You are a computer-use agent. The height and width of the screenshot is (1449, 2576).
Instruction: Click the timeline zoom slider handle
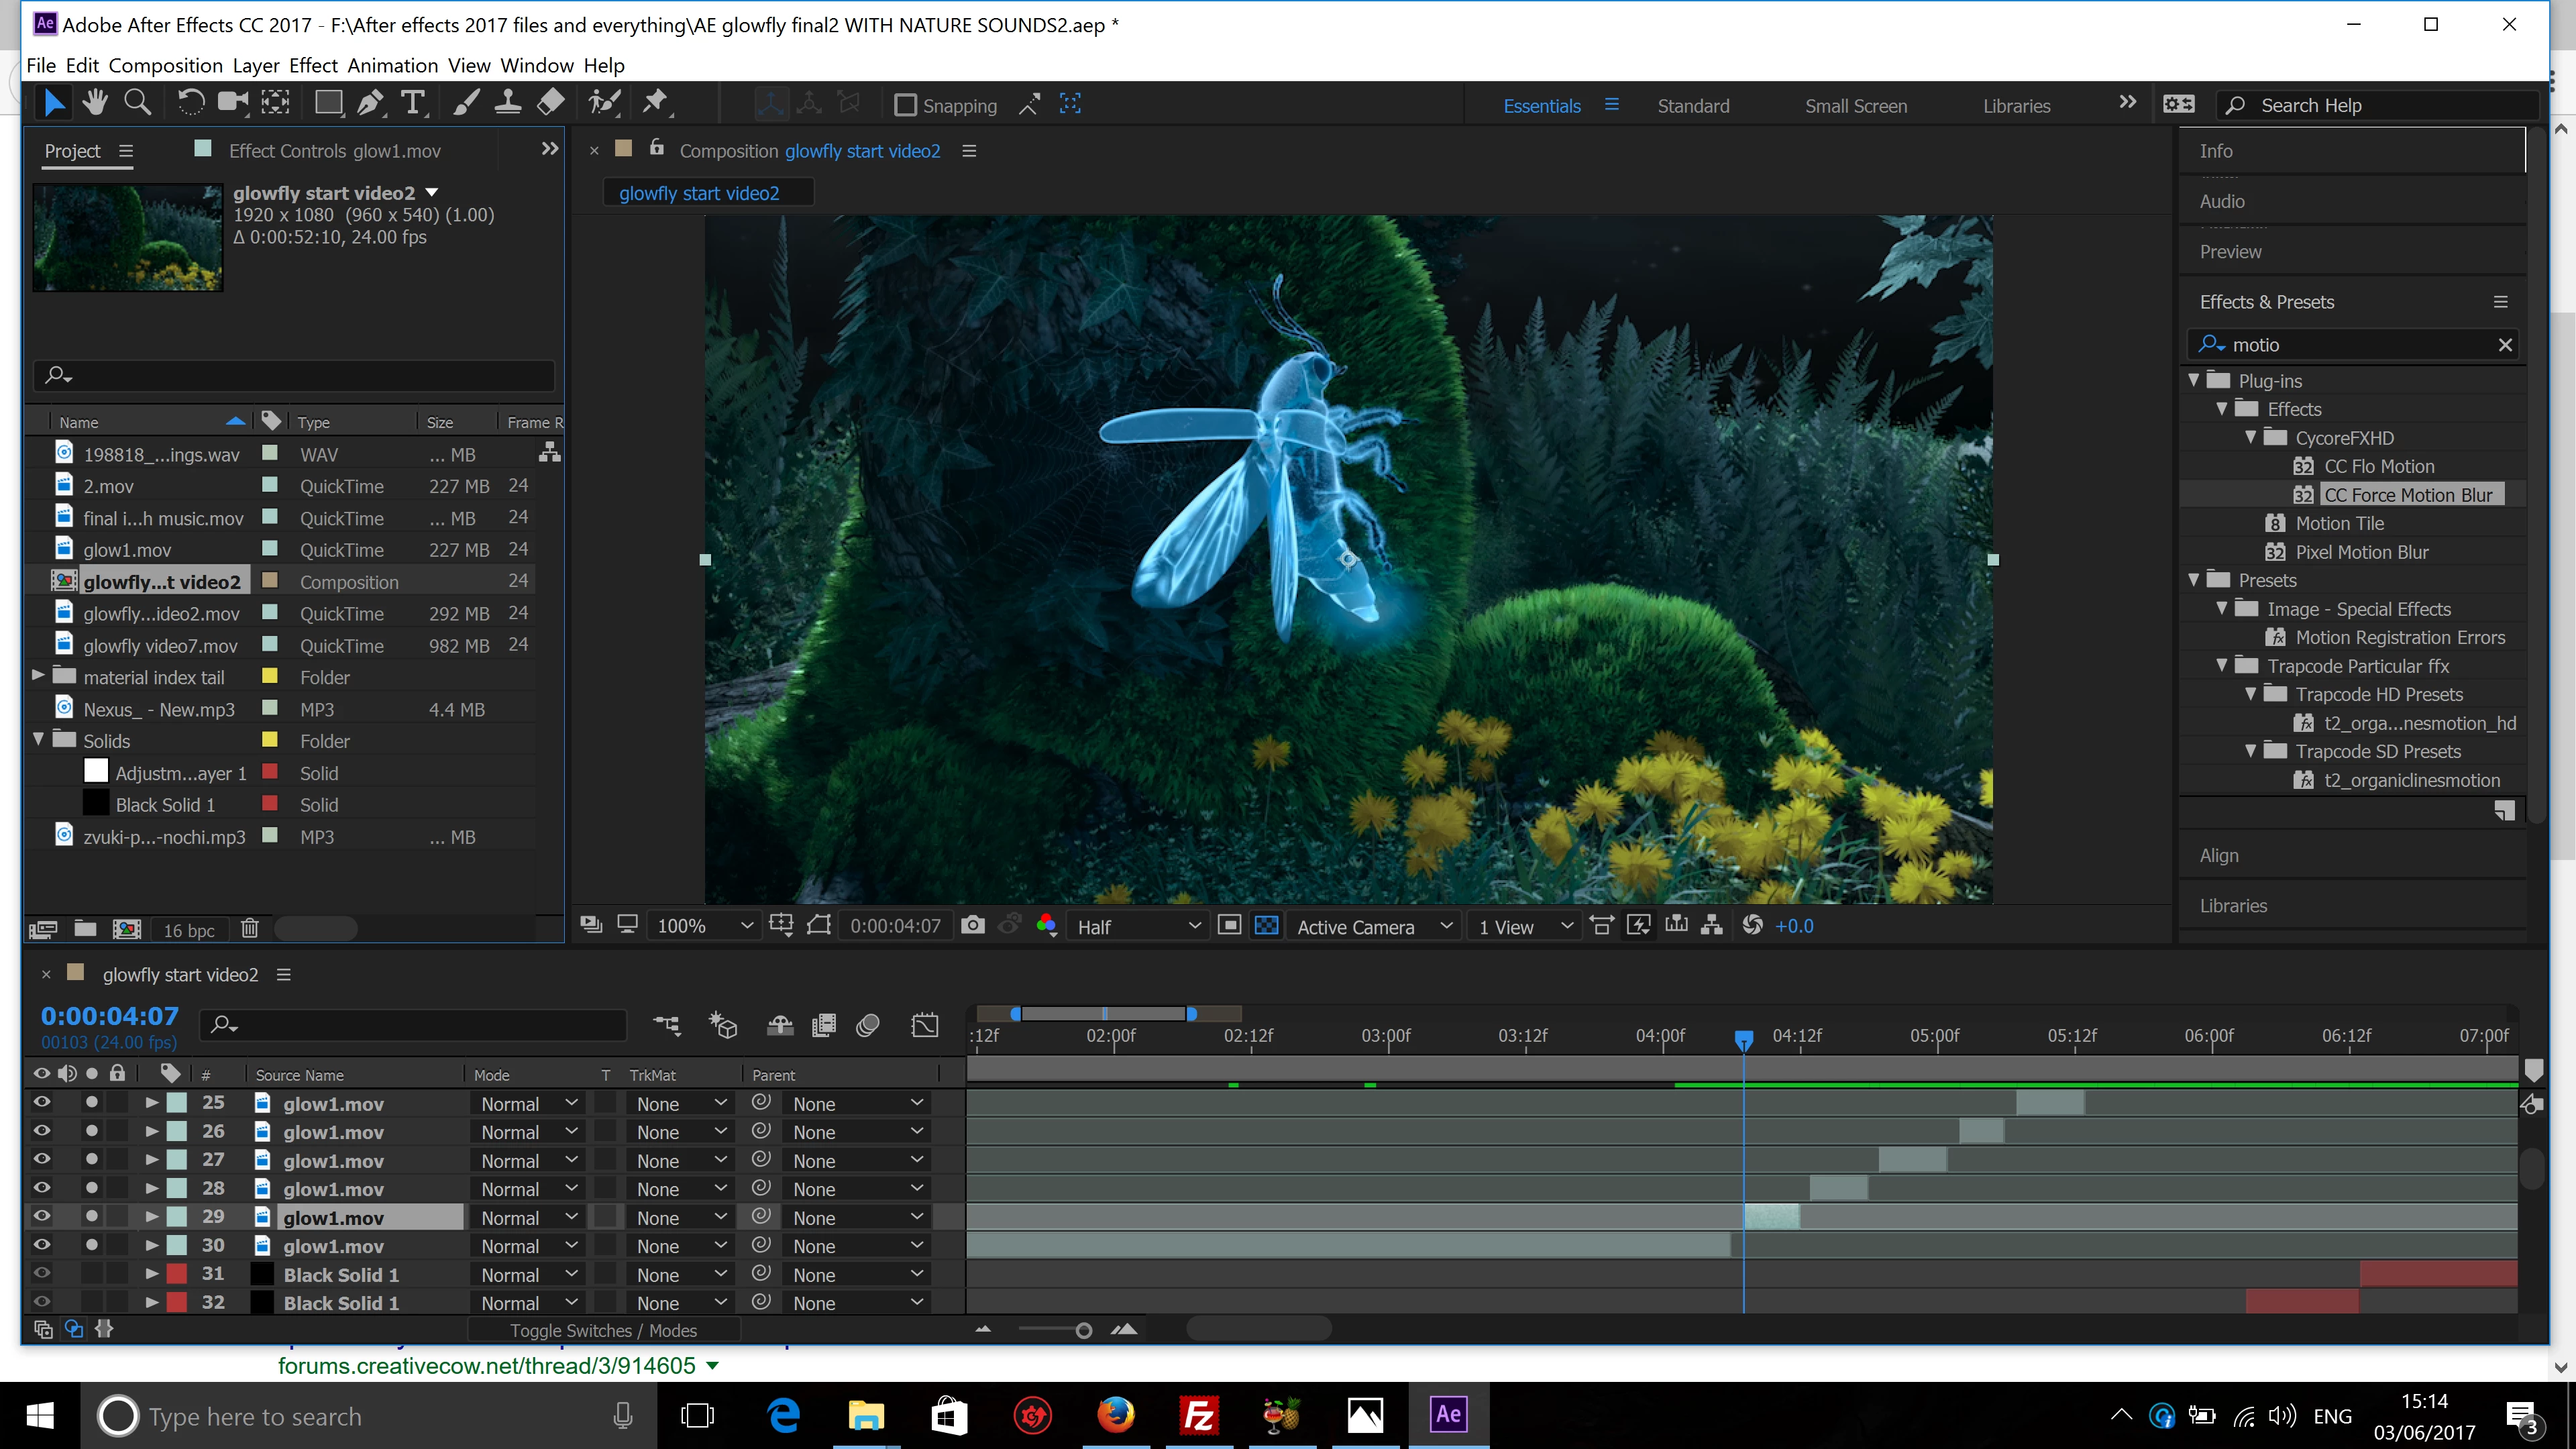[x=1083, y=1330]
